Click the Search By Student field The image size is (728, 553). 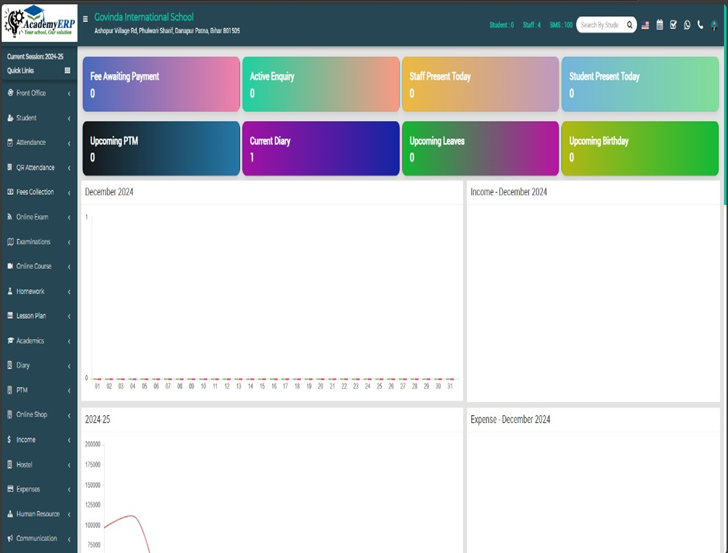[601, 25]
